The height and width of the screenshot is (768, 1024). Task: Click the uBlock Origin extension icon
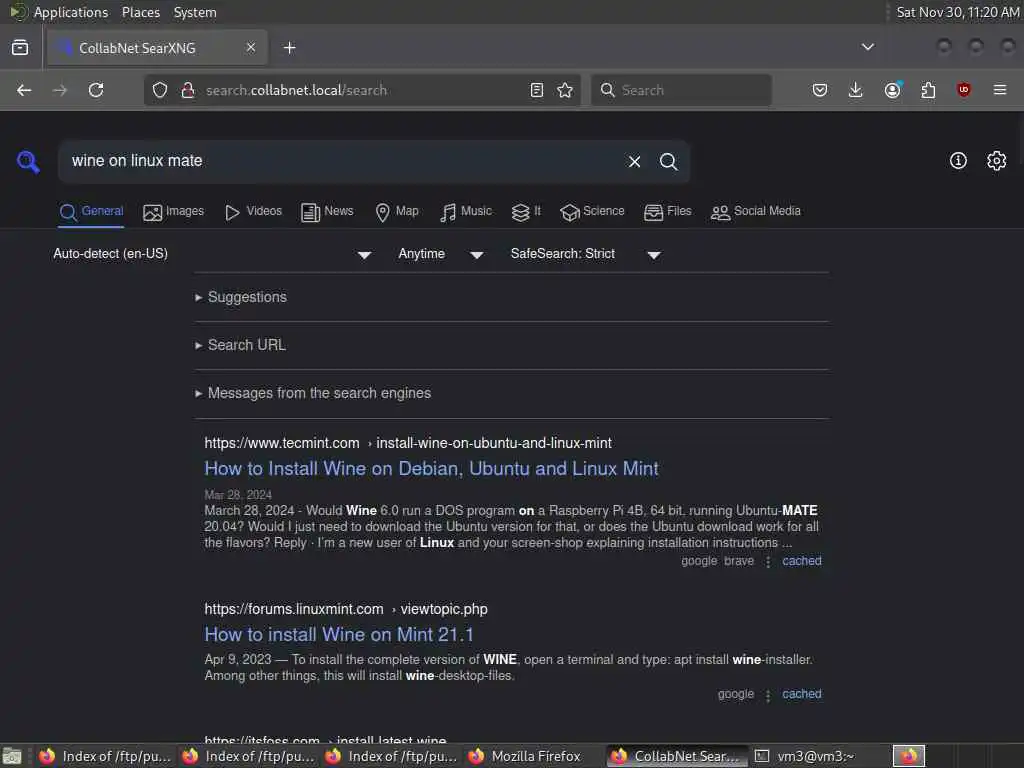click(963, 90)
